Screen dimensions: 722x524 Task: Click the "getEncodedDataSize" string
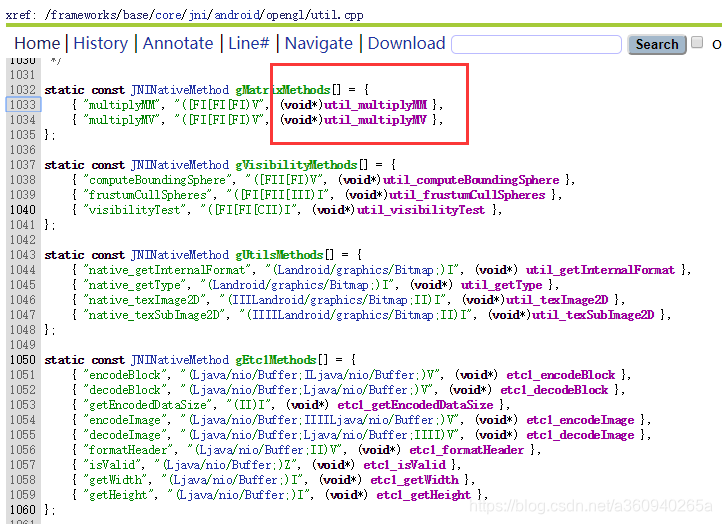(147, 405)
